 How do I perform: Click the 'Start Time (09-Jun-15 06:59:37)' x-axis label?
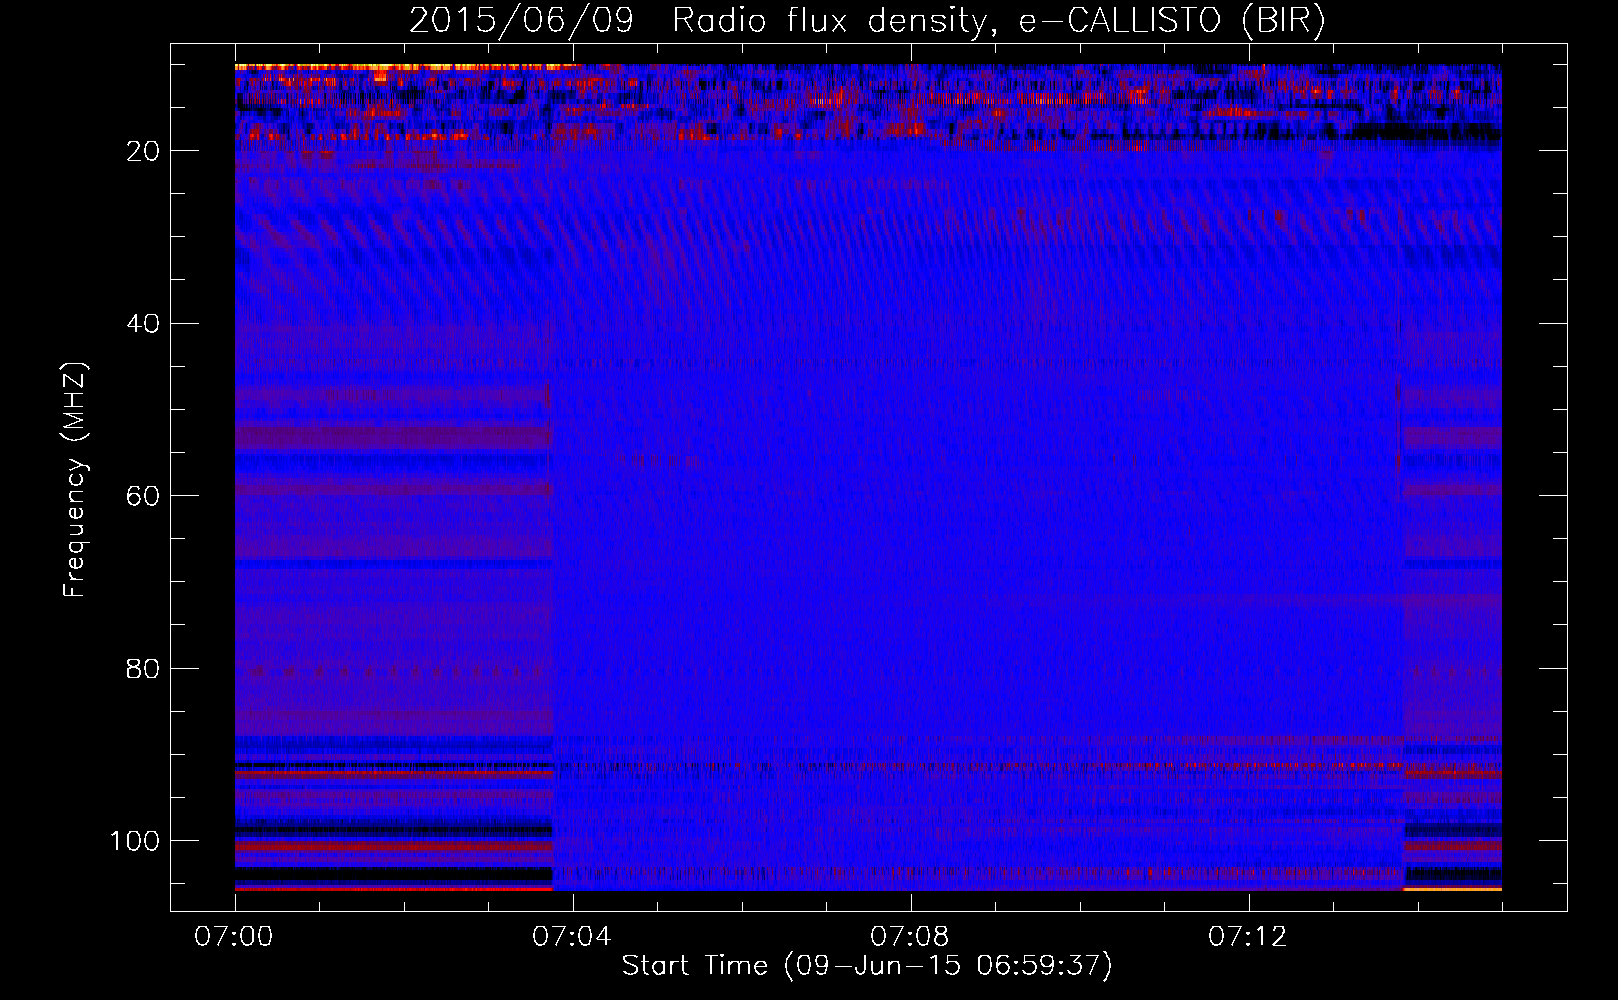(867, 966)
